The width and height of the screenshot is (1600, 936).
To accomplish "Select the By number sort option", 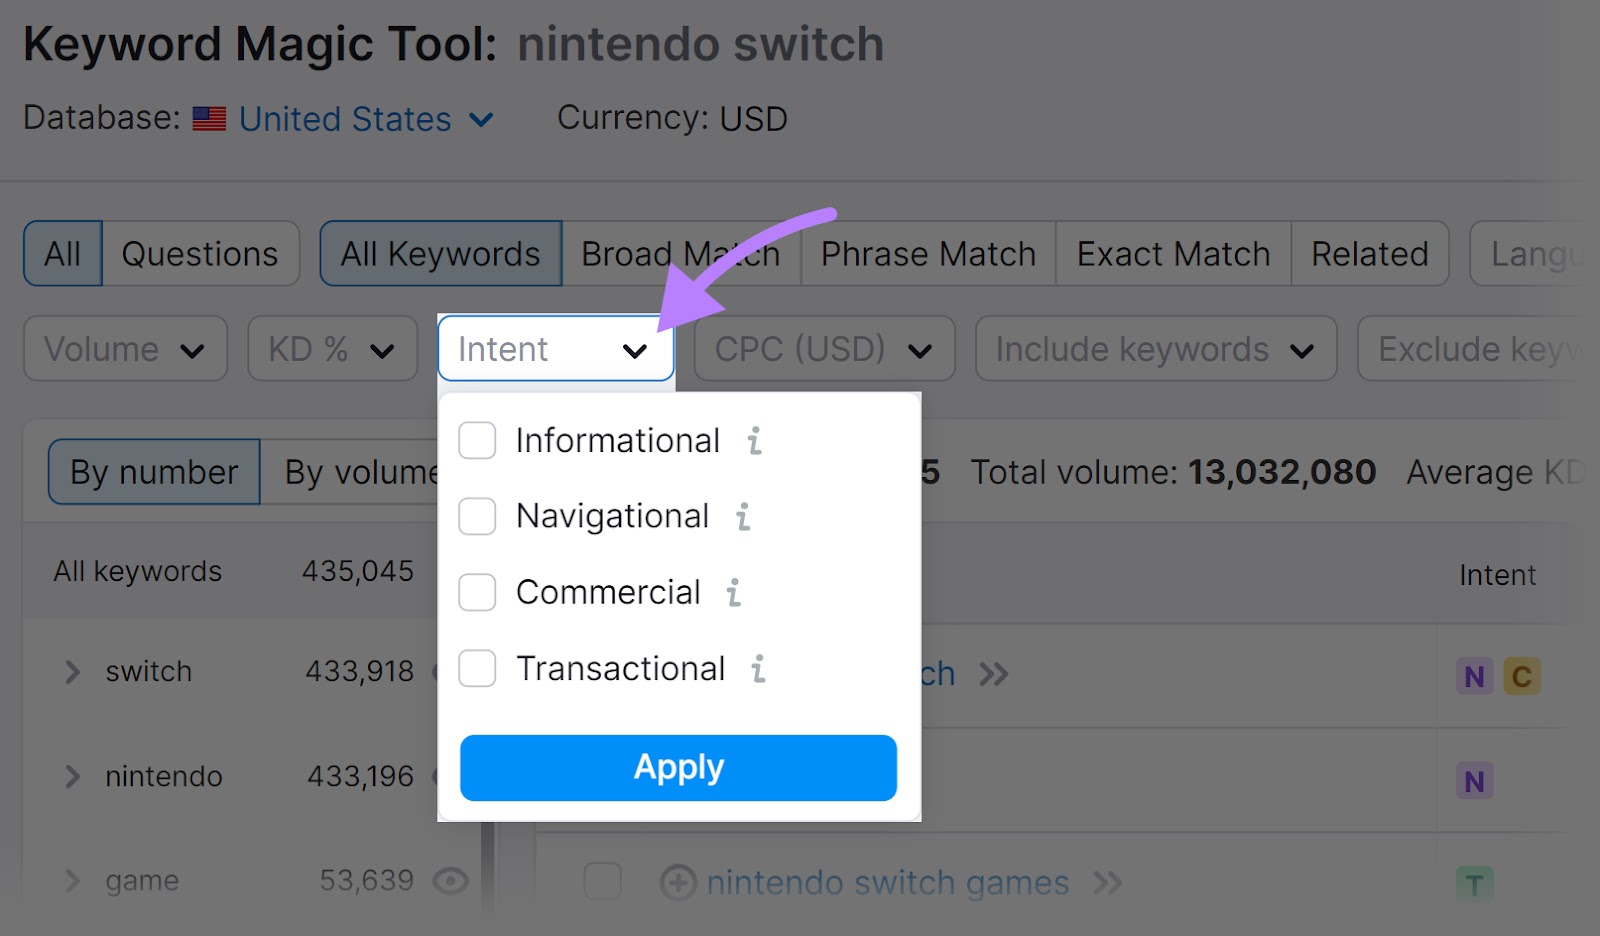I will (154, 472).
